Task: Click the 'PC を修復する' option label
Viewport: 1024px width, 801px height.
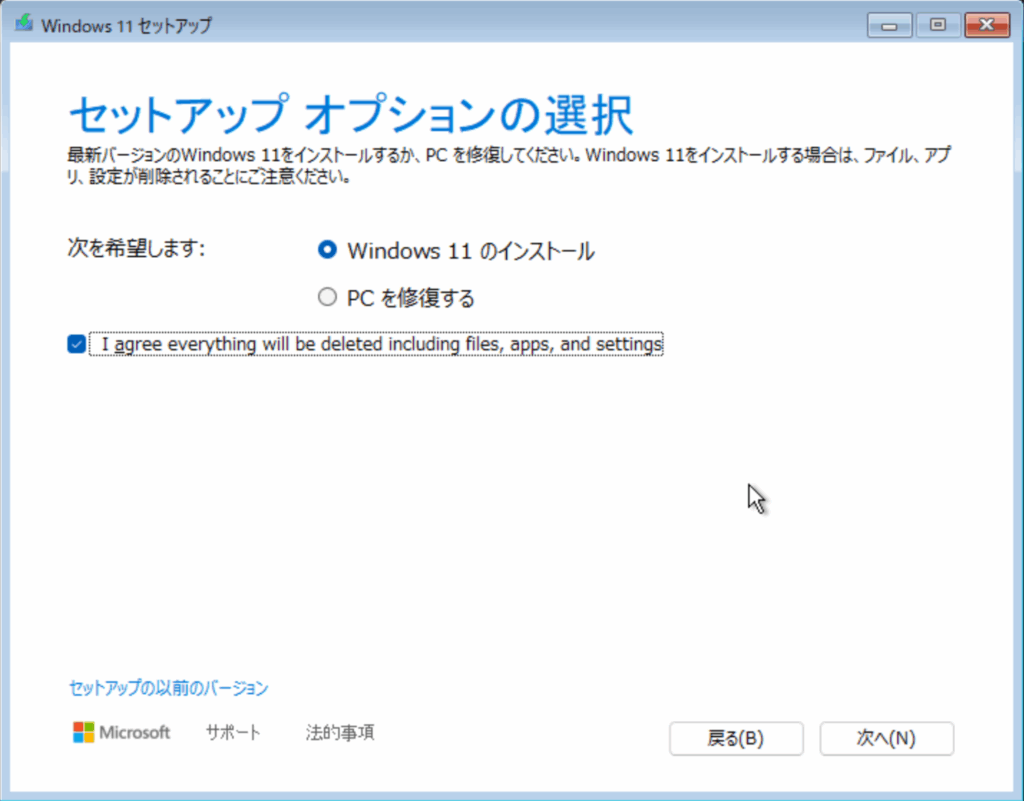Action: click(410, 298)
